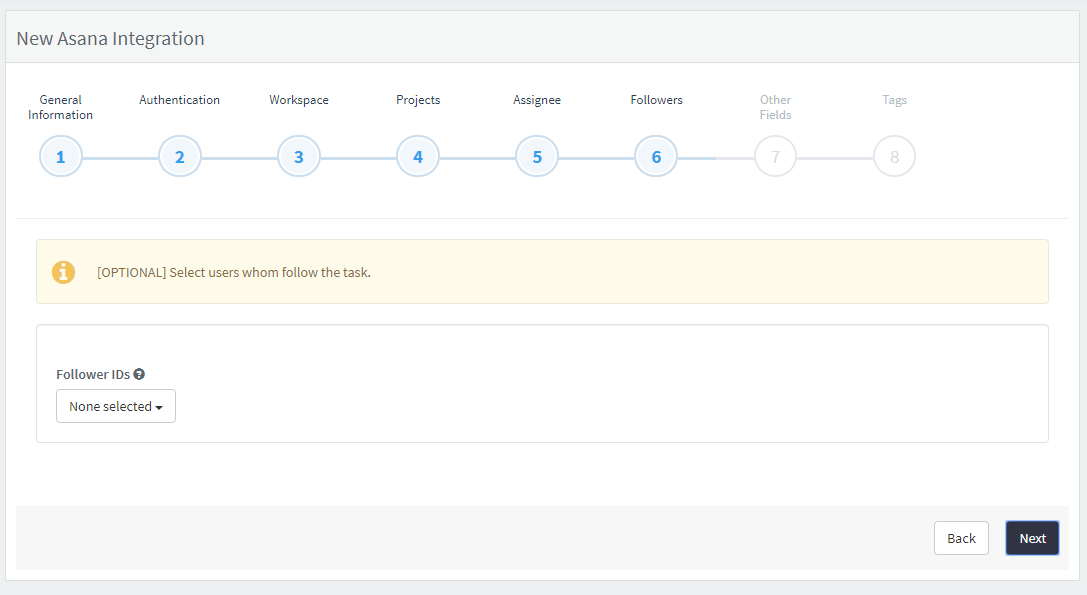
Task: Click the step 6 Followers circle
Action: (x=656, y=157)
